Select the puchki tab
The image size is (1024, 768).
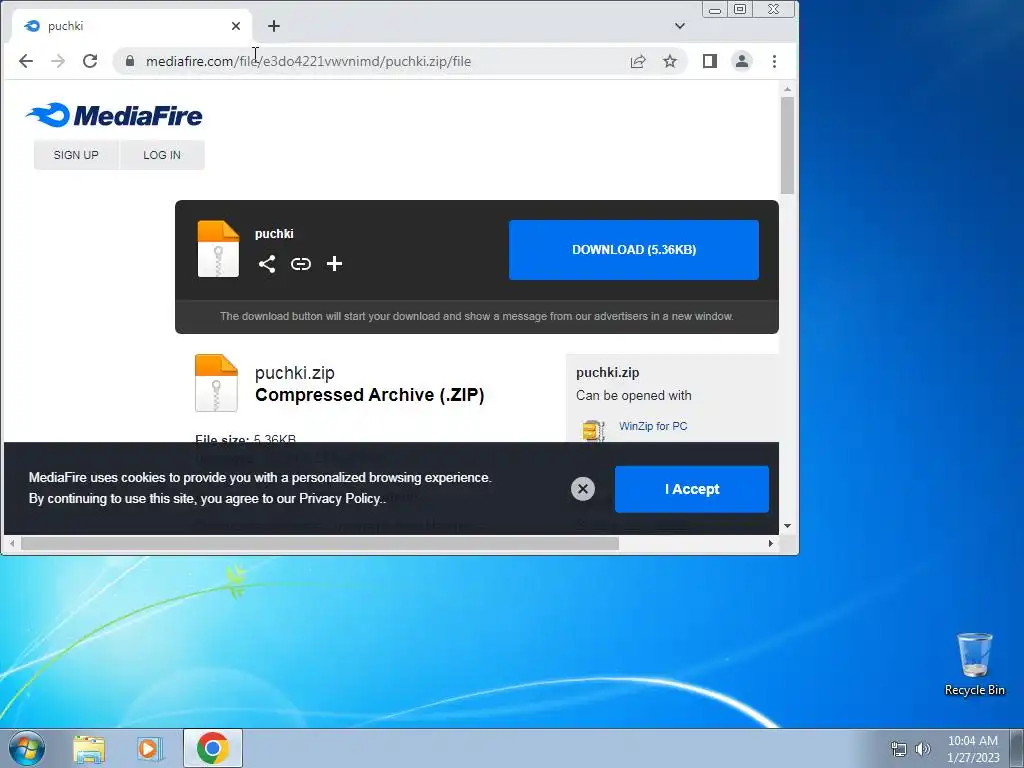131,26
